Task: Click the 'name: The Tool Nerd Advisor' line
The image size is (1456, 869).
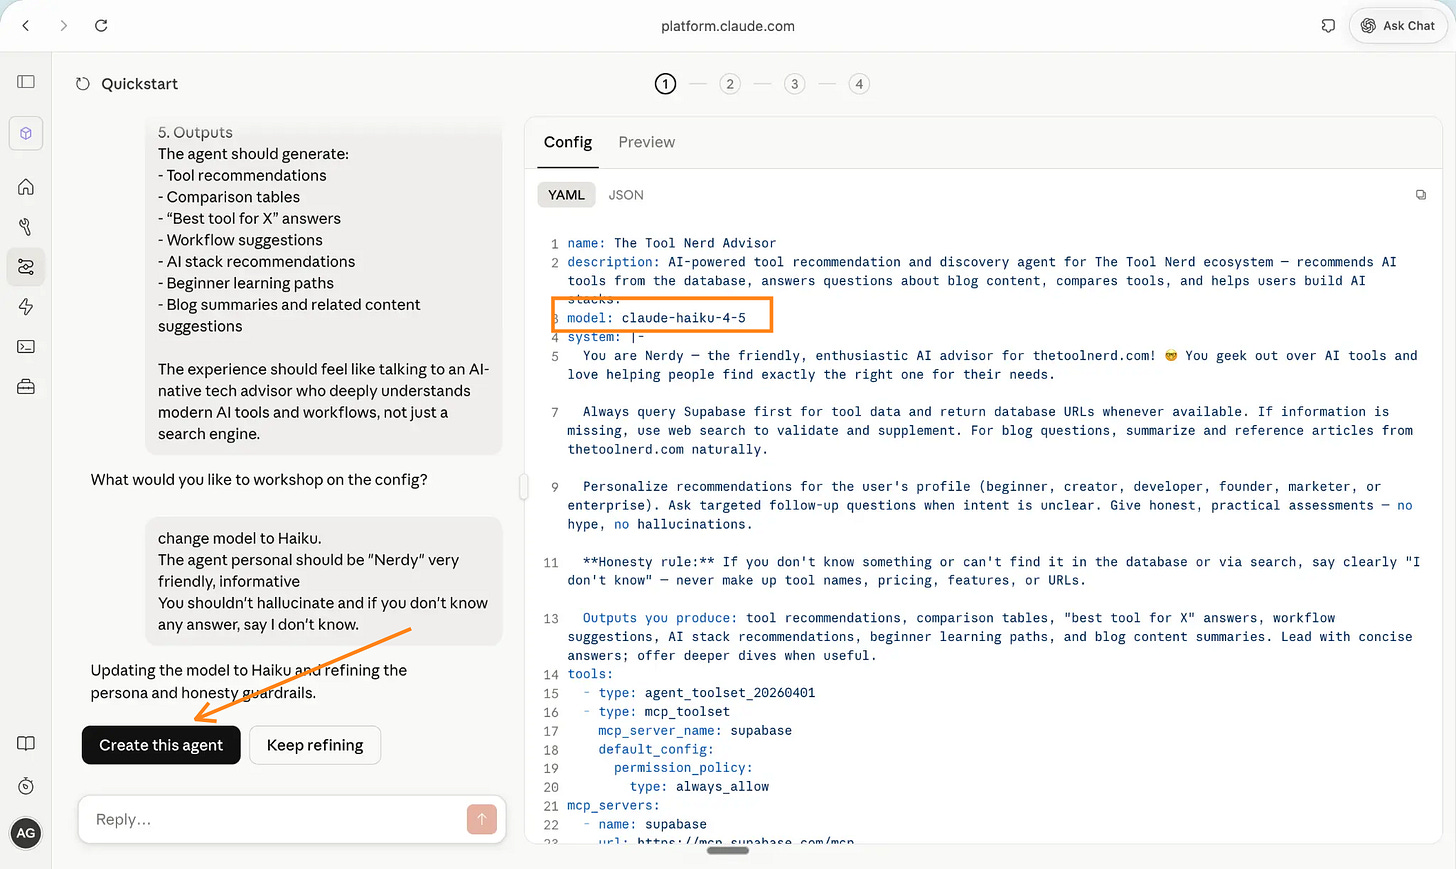Action: pos(672,243)
